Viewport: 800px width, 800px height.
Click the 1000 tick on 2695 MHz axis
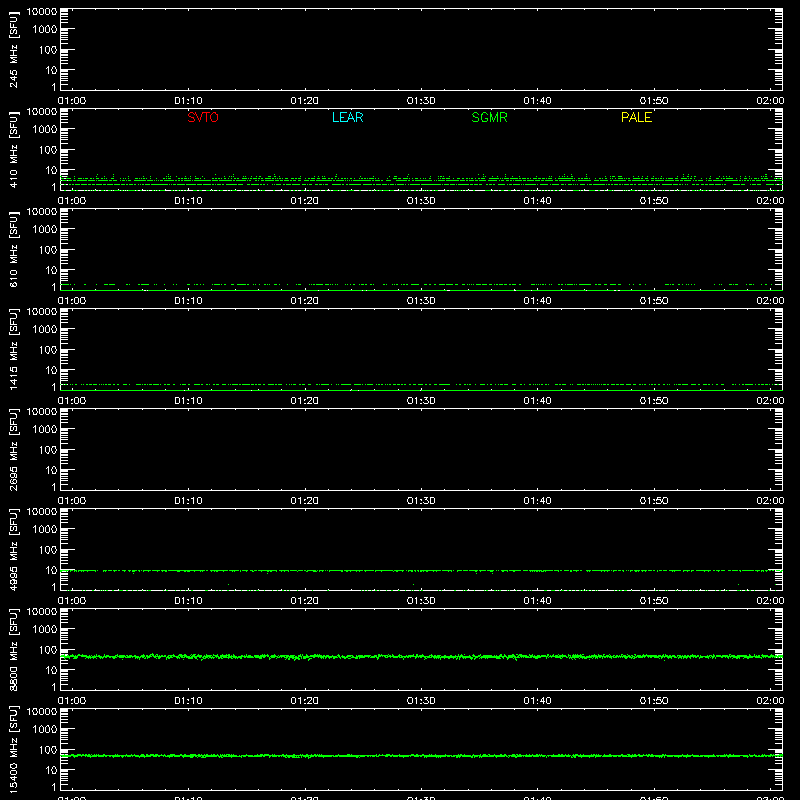(45, 430)
